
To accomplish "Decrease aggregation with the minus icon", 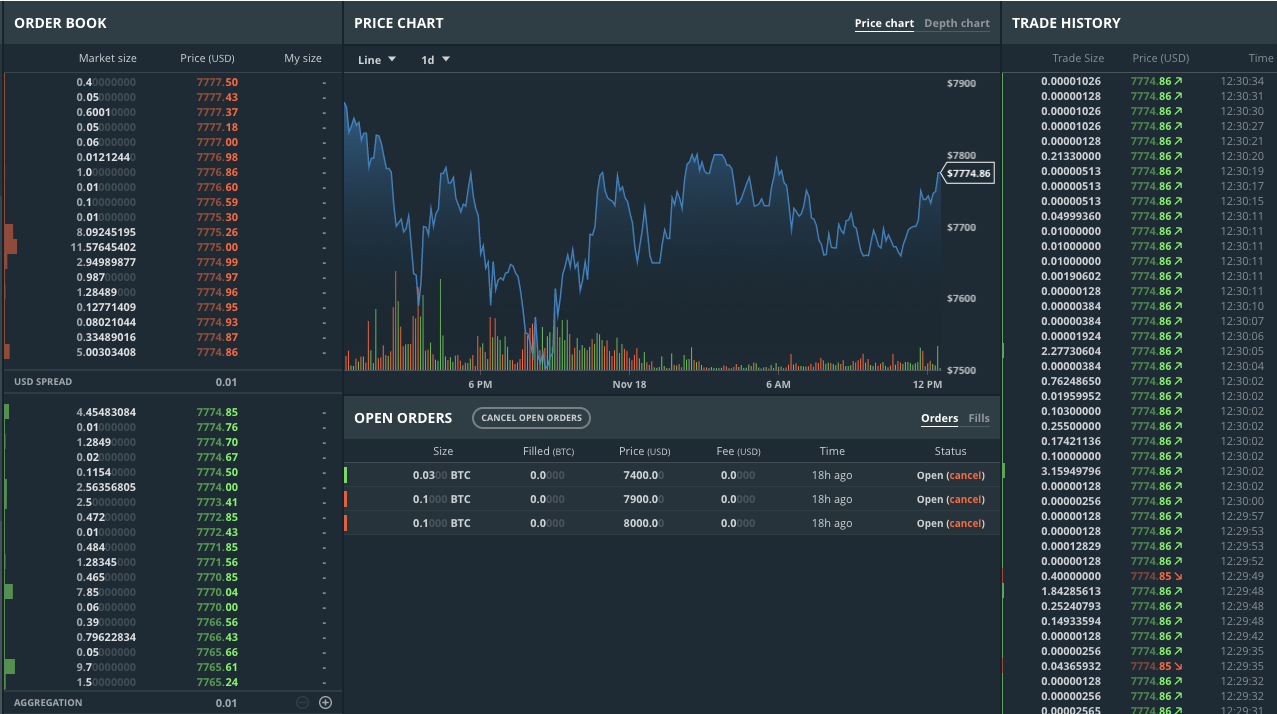I will [302, 703].
